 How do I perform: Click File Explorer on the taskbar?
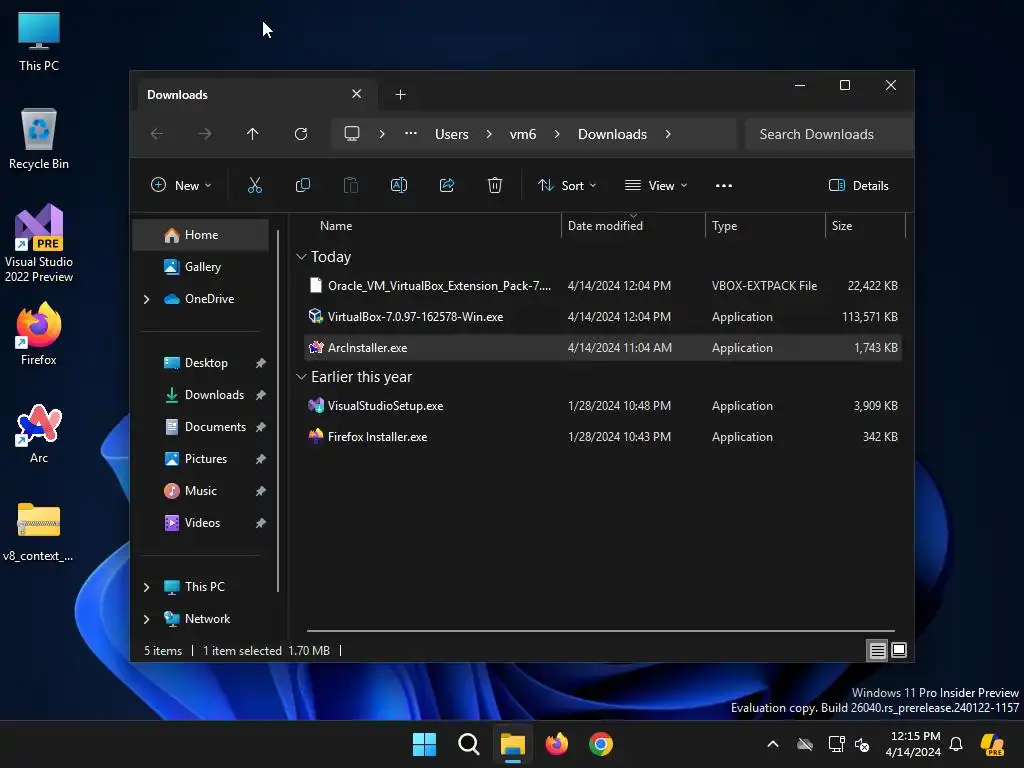513,744
